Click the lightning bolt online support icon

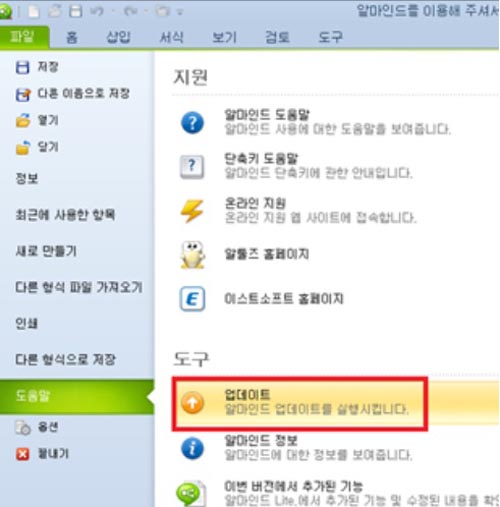[192, 211]
